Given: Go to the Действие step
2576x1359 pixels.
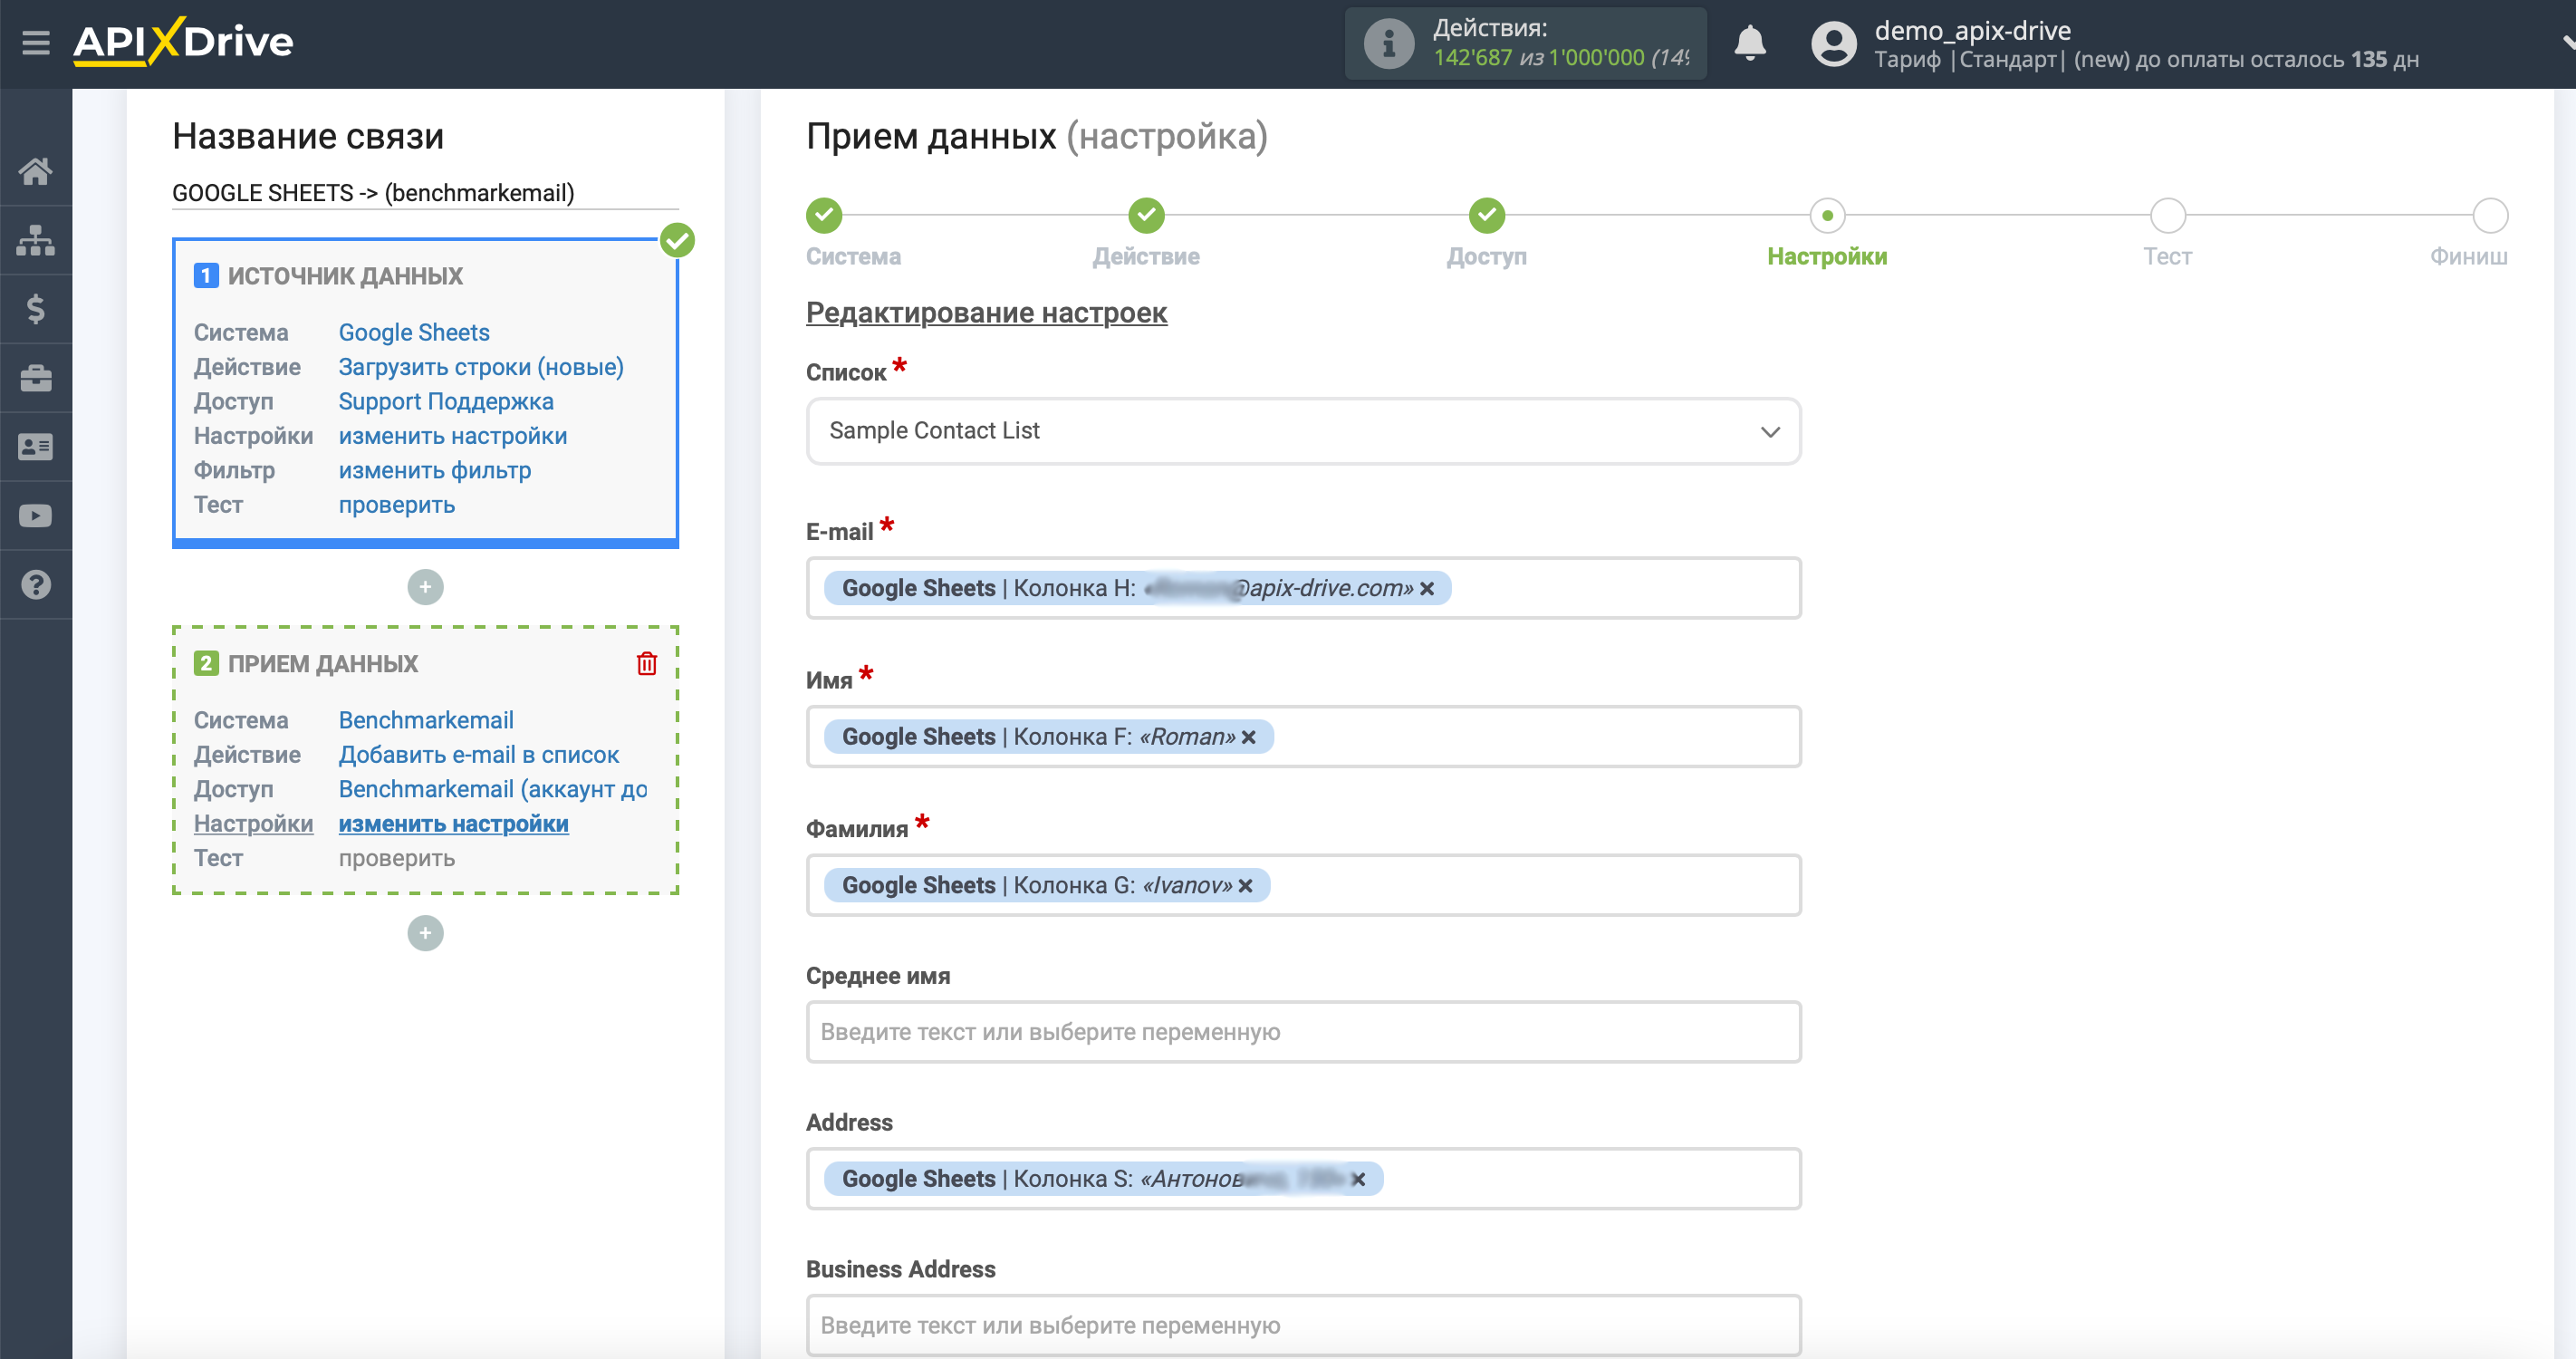Looking at the screenshot, I should pyautogui.click(x=1146, y=215).
